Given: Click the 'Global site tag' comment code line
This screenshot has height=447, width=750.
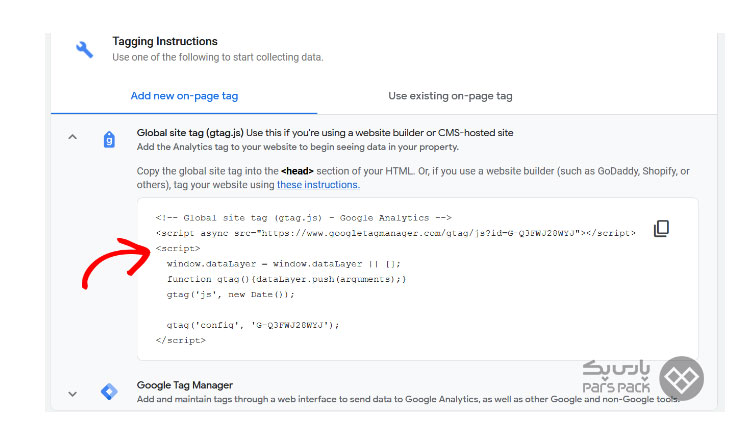Looking at the screenshot, I should (x=304, y=218).
